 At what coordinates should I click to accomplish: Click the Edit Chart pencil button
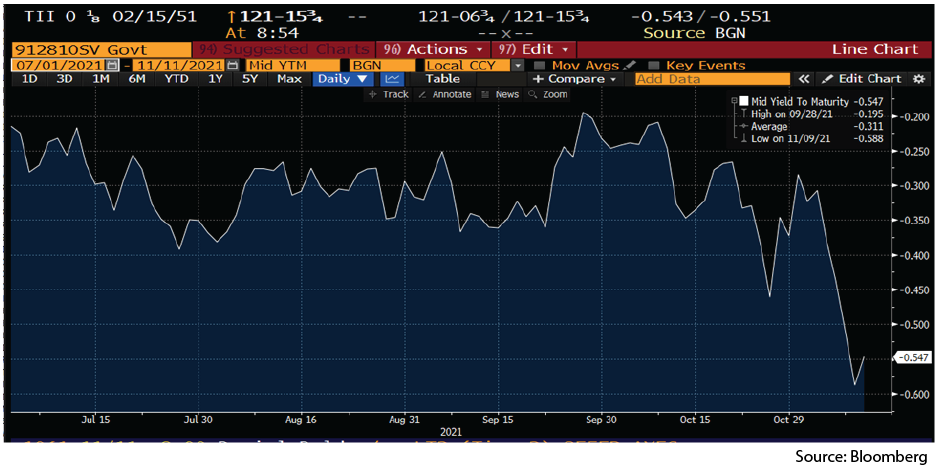pyautogui.click(x=861, y=79)
